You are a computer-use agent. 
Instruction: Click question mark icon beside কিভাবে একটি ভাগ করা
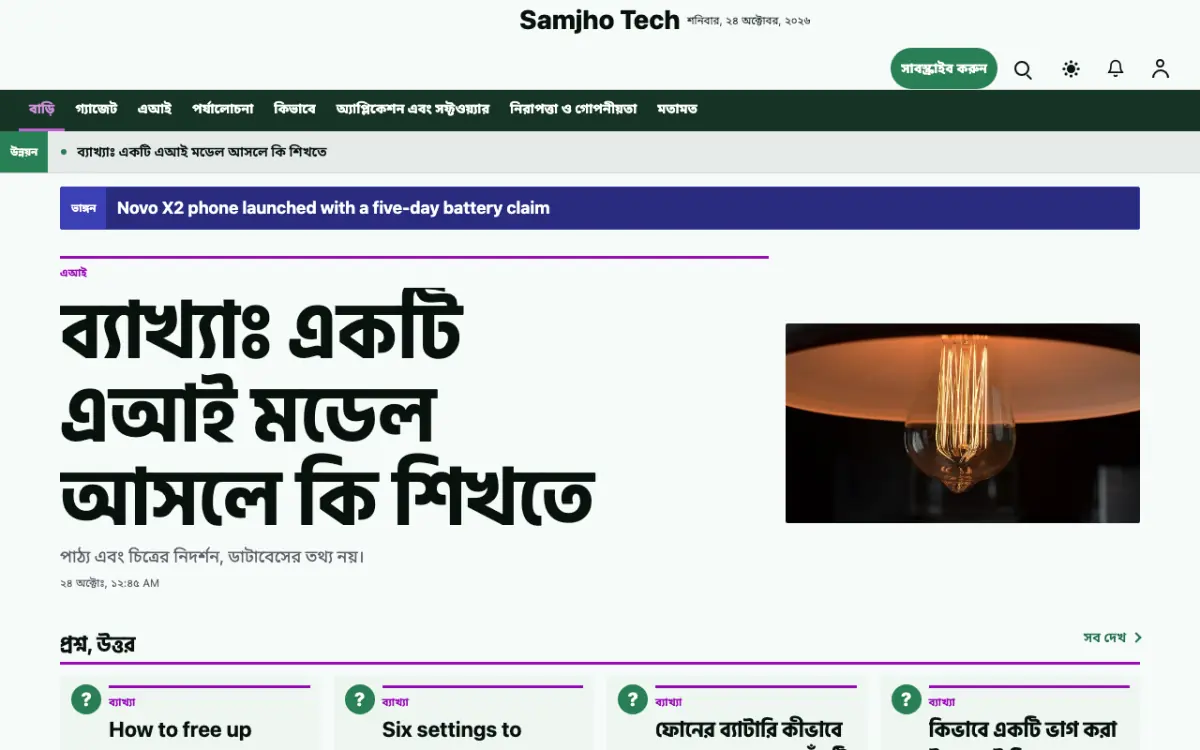click(x=906, y=699)
